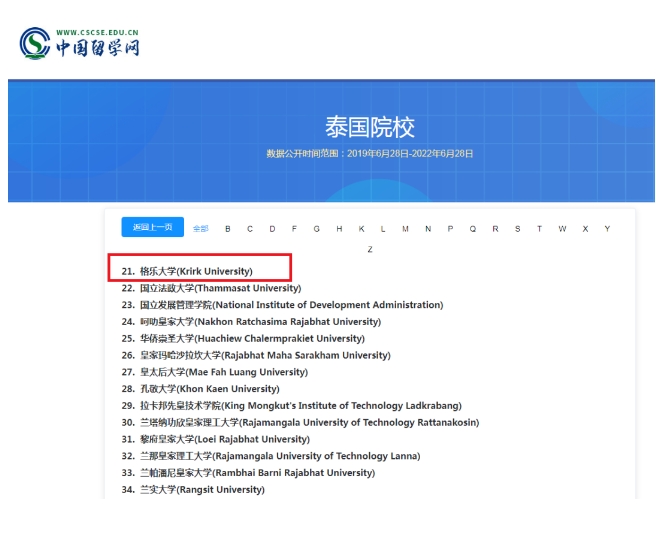Filter universities by letter R
Screen dimensions: 656x559
[495, 229]
